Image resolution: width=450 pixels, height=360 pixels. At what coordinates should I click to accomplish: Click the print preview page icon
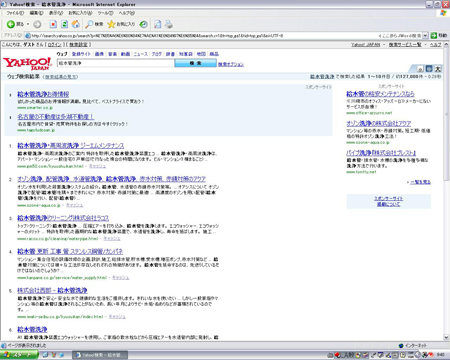[158, 24]
